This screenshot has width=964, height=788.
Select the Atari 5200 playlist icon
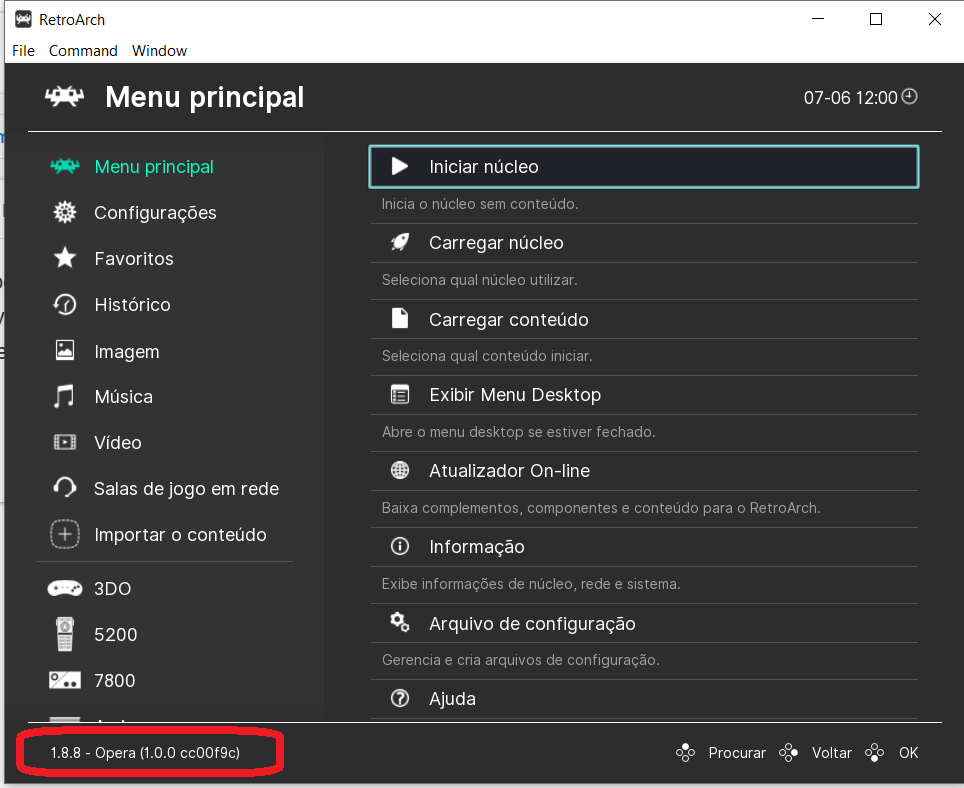click(x=65, y=634)
